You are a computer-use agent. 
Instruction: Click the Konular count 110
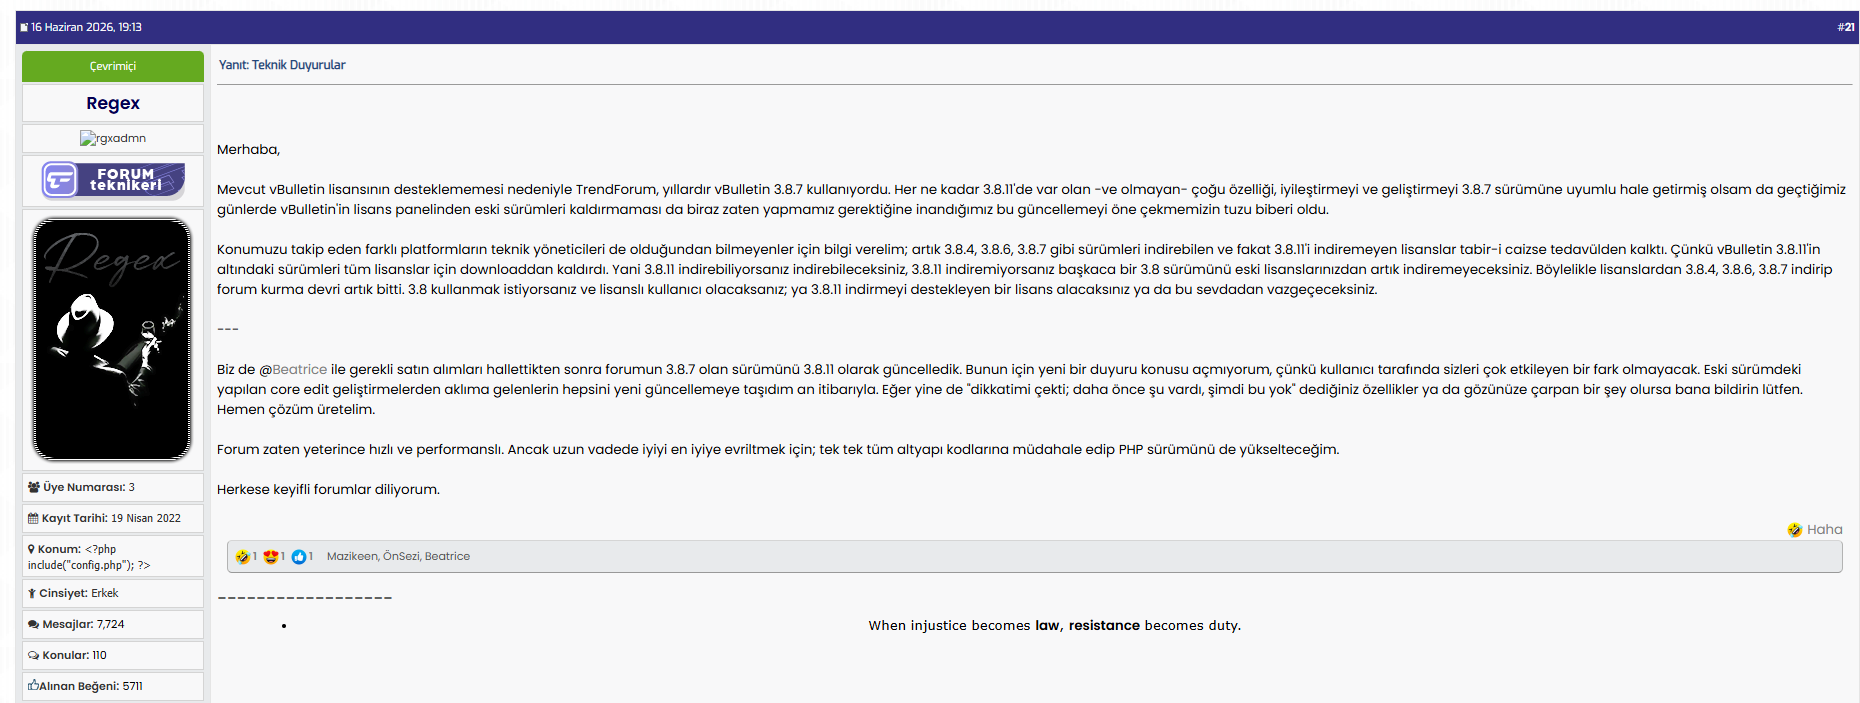tap(99, 655)
